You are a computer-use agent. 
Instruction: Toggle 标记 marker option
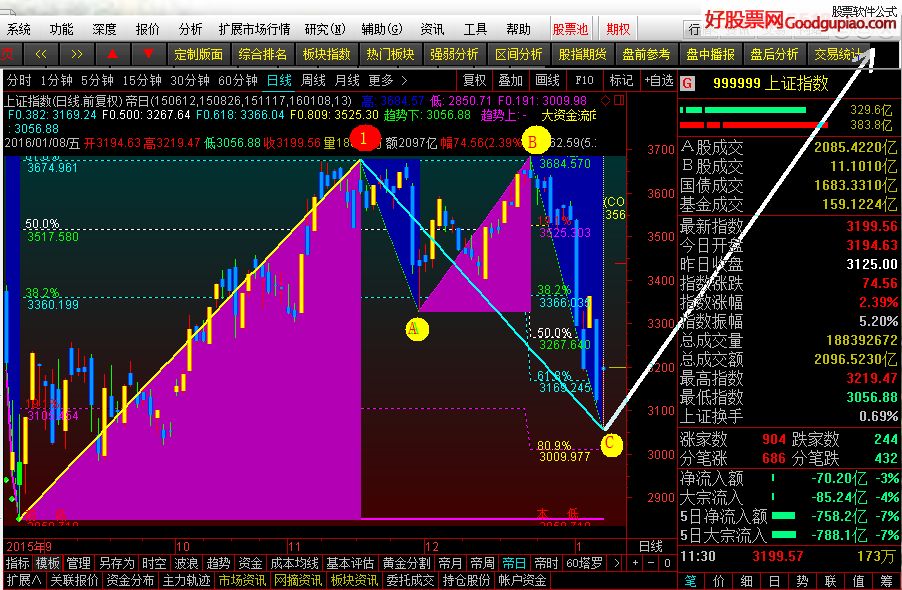(x=621, y=81)
